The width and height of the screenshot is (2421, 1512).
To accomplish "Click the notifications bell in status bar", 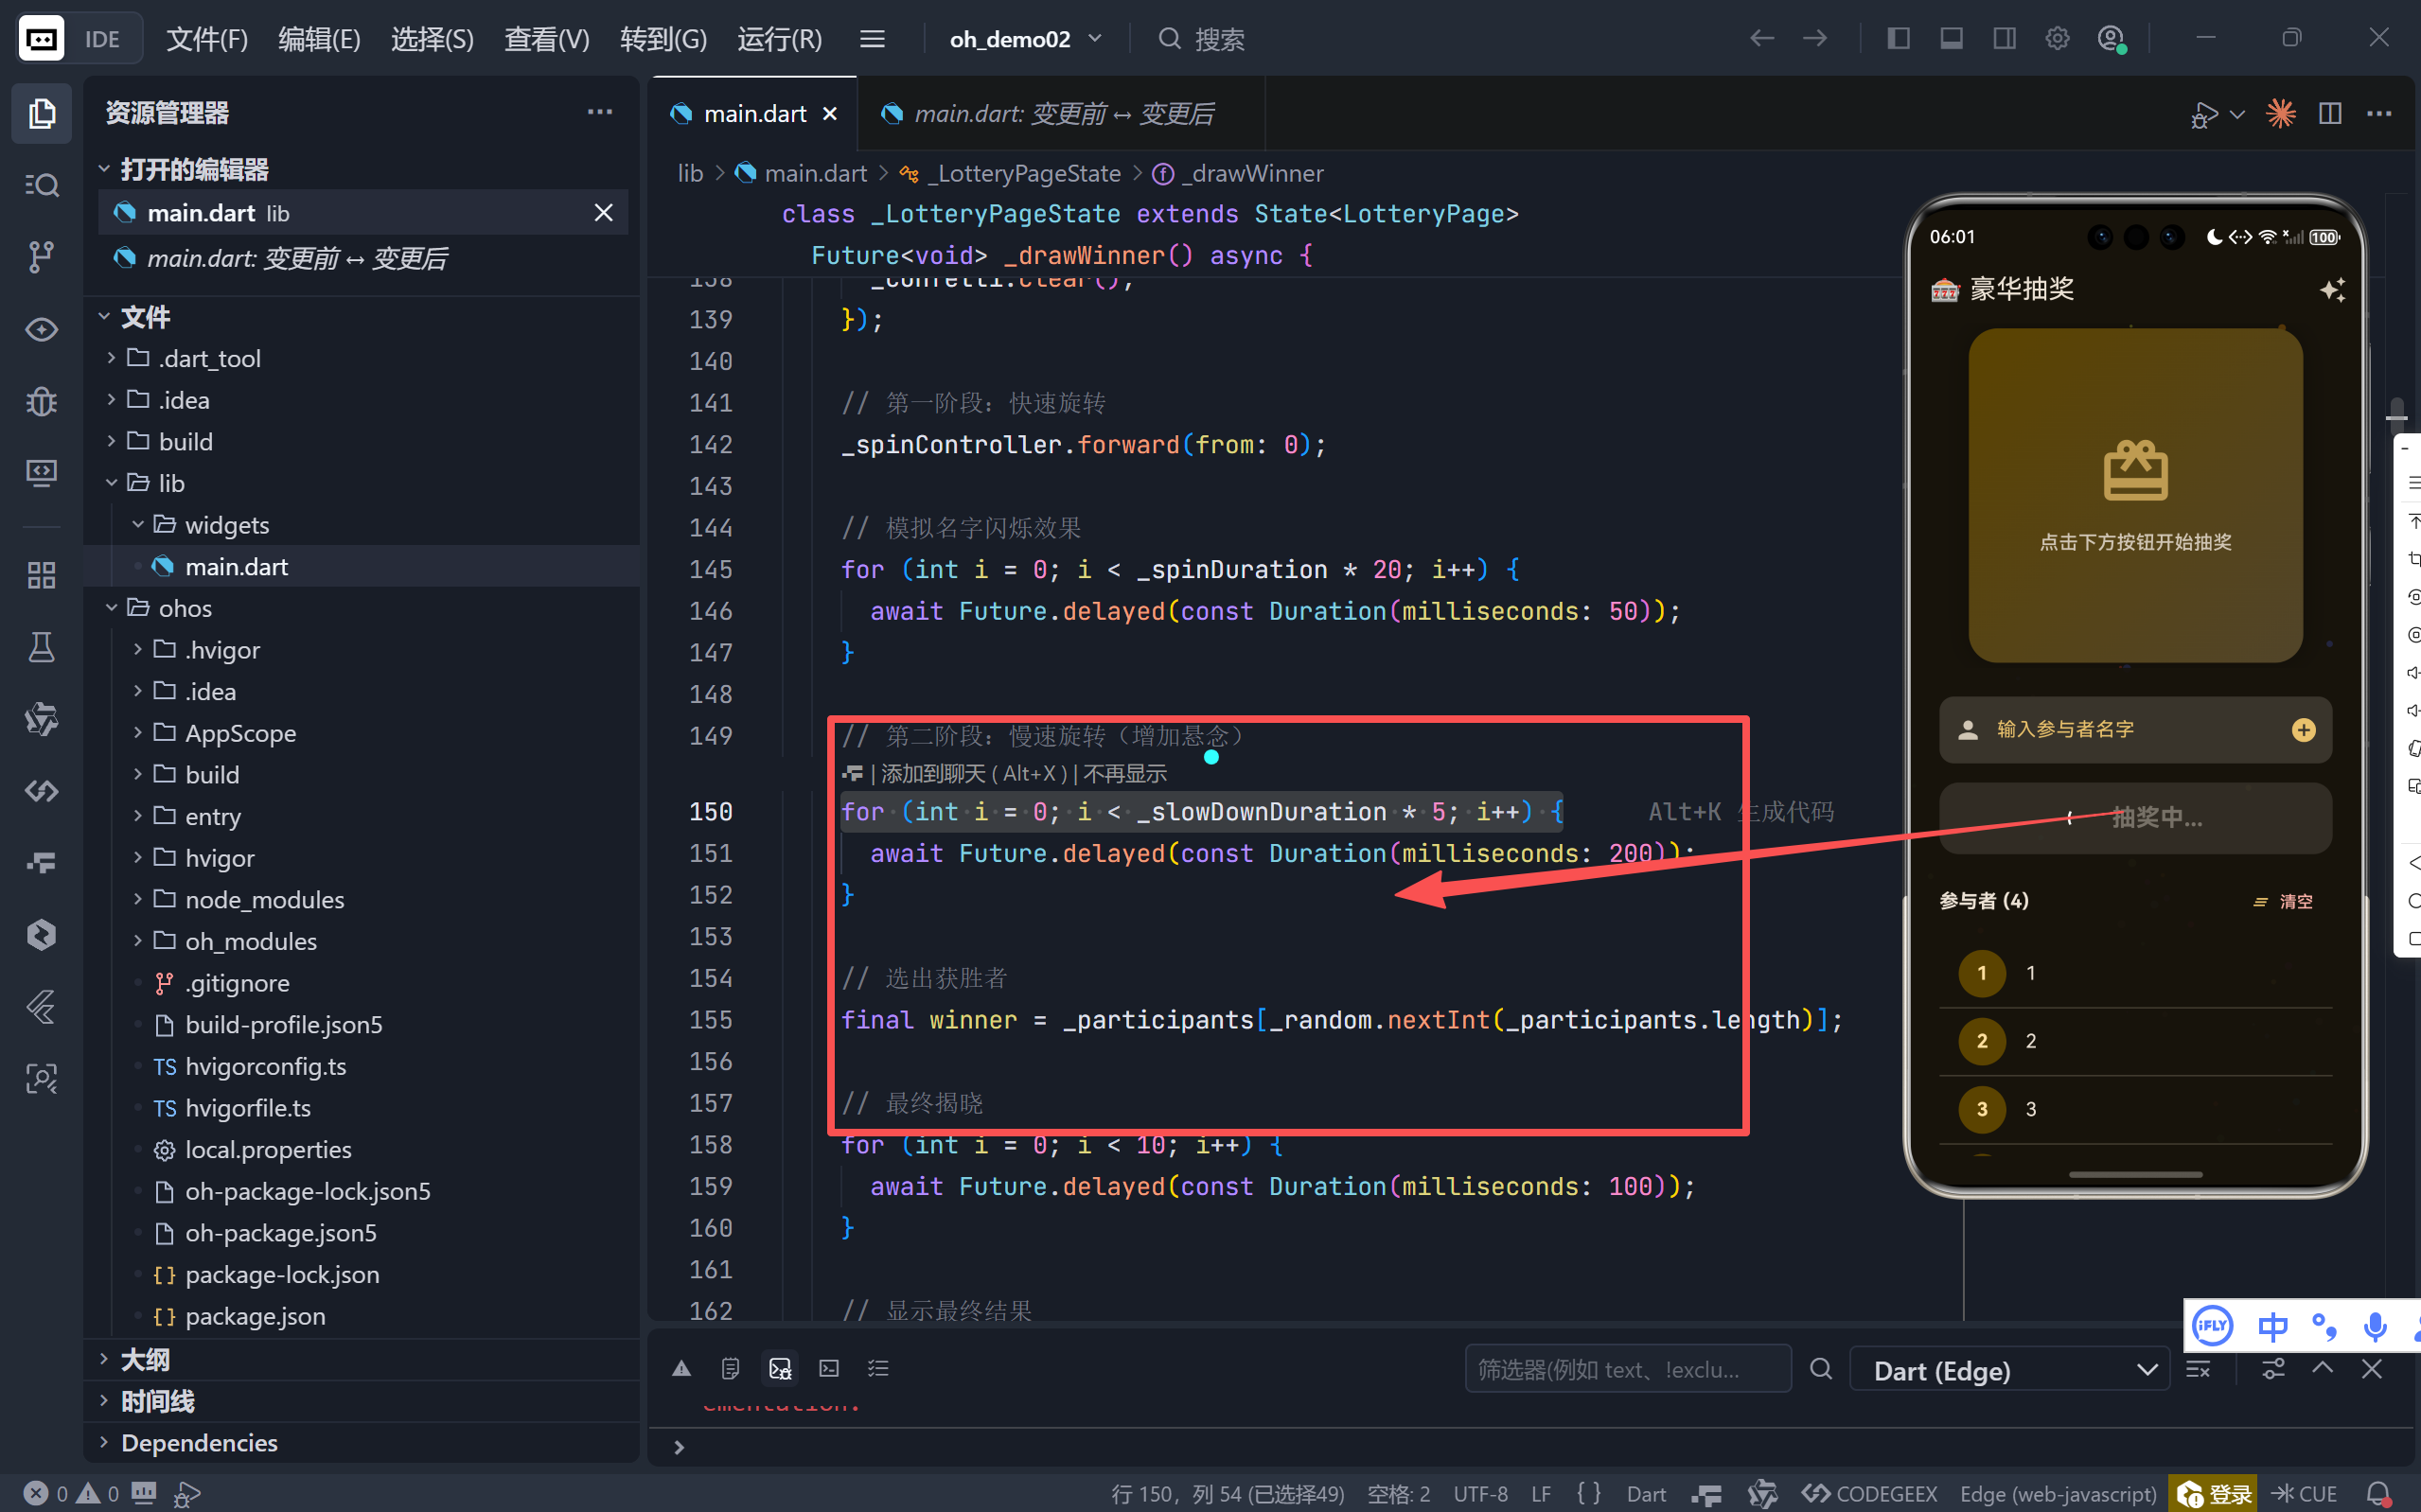I will pyautogui.click(x=2379, y=1493).
